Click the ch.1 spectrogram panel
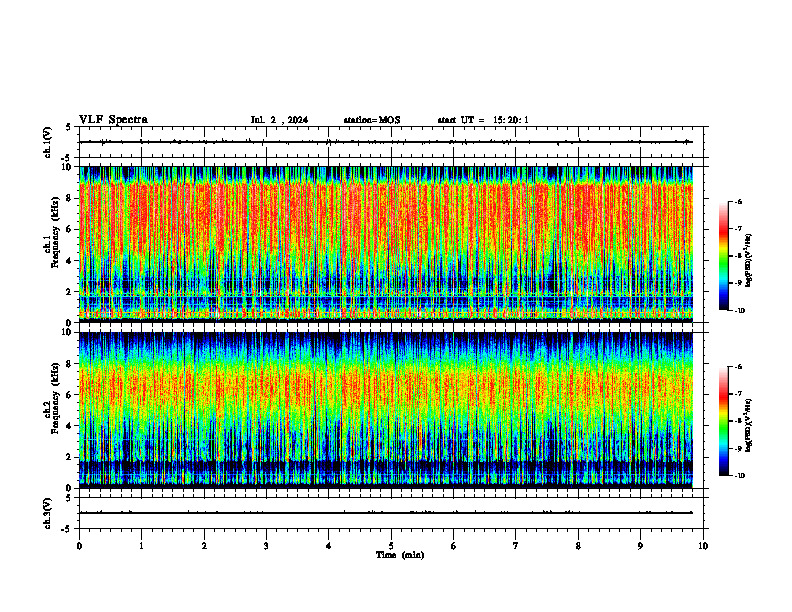 pos(386,244)
